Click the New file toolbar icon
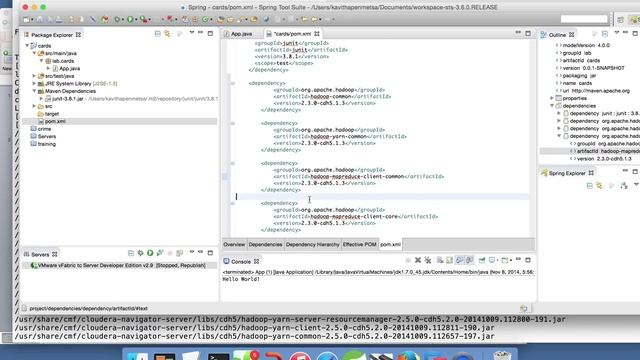Screen dimensions: 640x360 click(x=27, y=19)
